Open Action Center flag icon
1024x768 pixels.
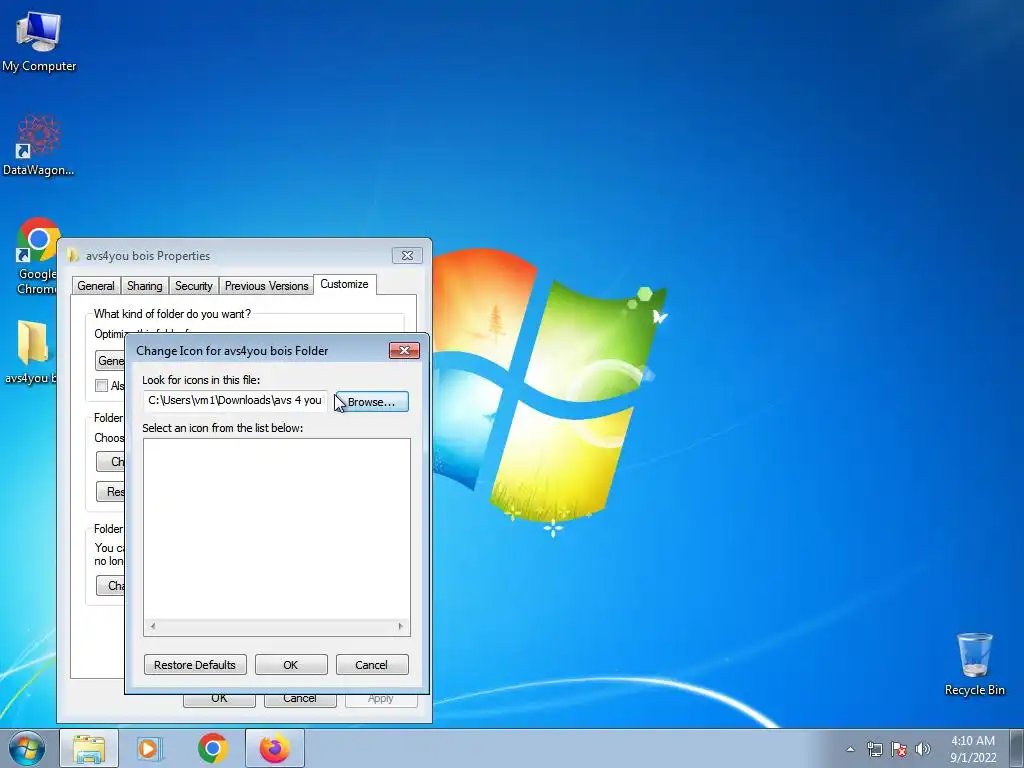pyautogui.click(x=899, y=749)
